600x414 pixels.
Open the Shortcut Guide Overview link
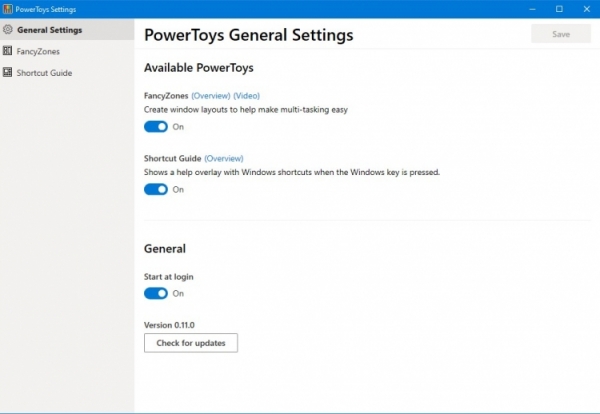point(224,158)
